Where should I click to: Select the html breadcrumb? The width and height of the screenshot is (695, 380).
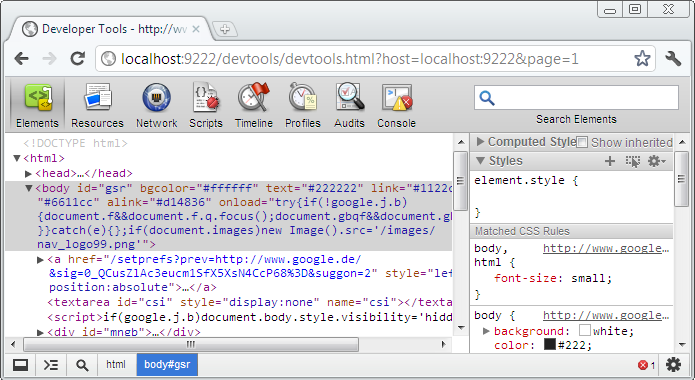[116, 364]
